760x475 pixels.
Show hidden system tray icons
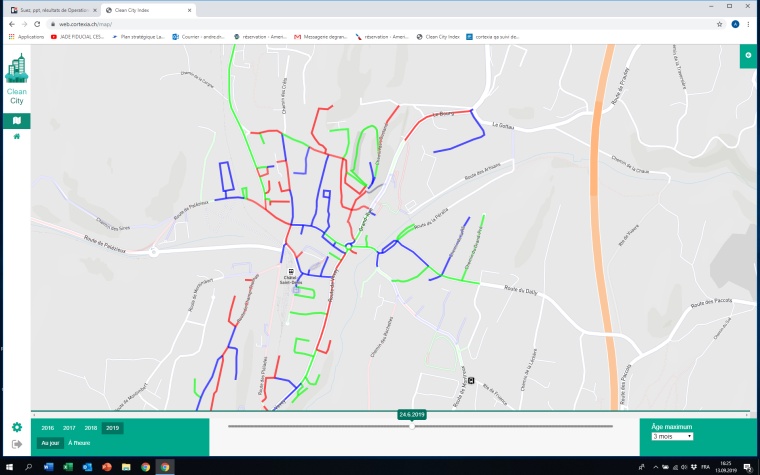(x=656, y=467)
